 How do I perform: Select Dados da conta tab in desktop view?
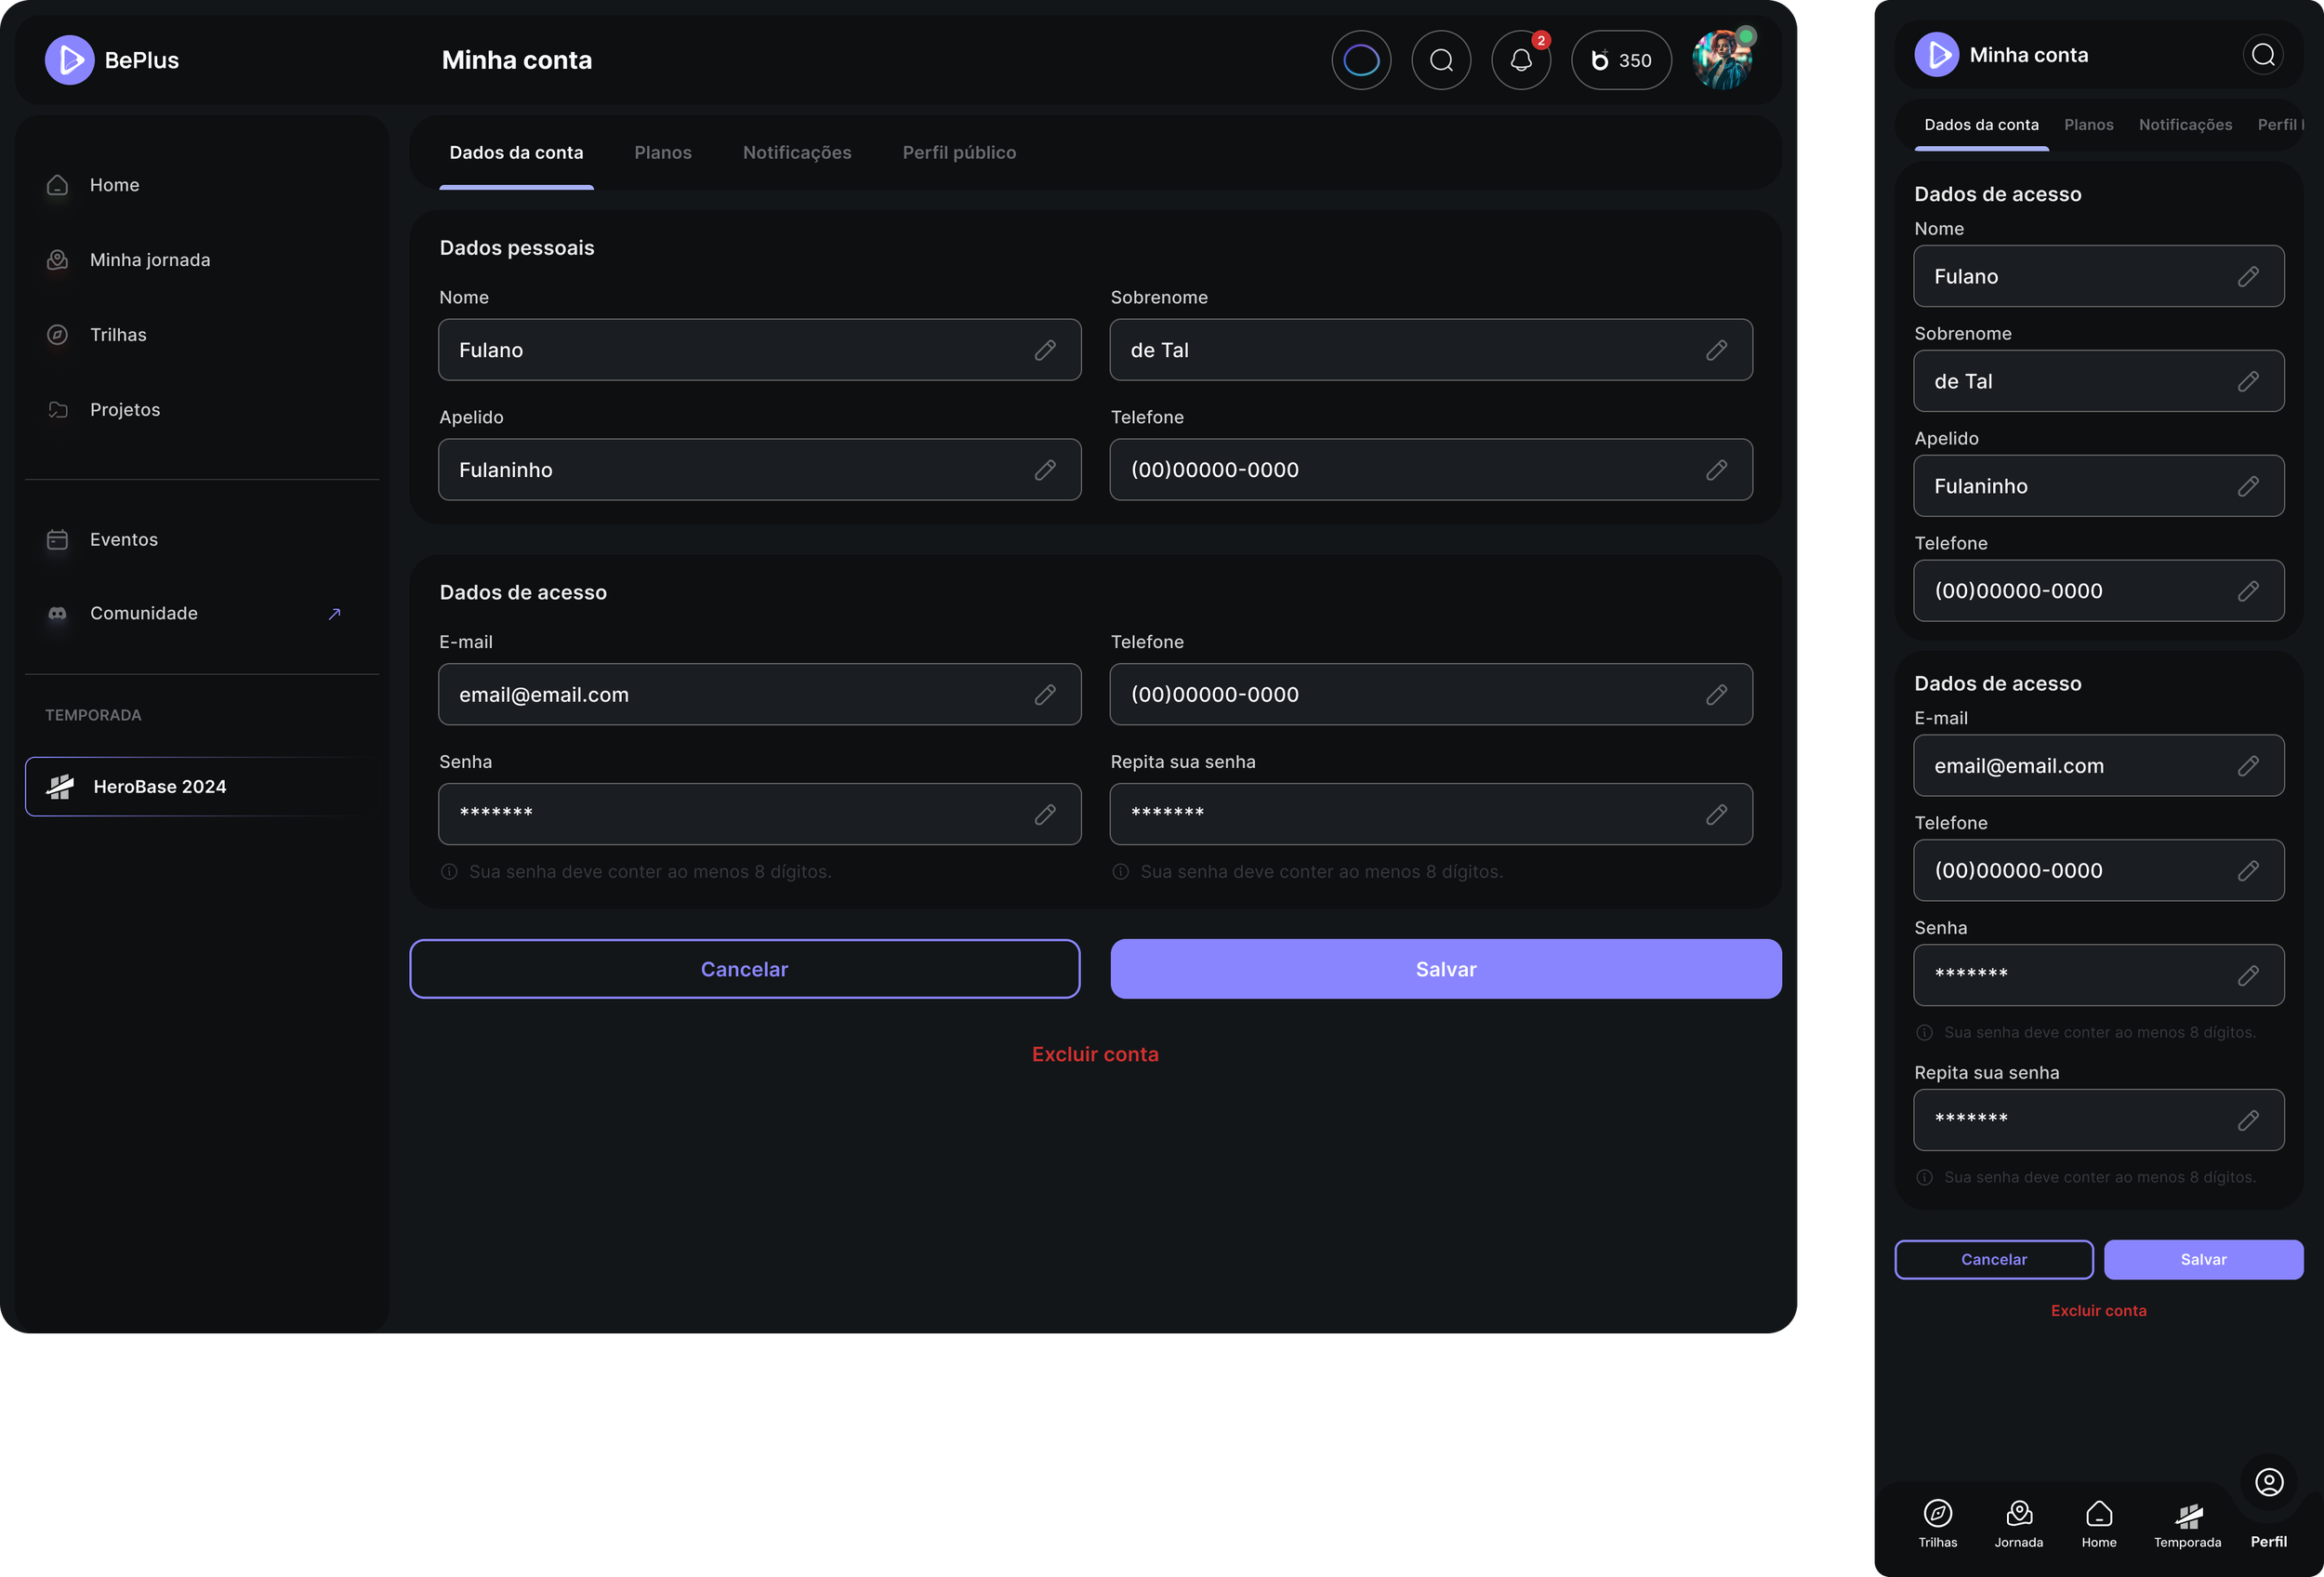coord(516,152)
